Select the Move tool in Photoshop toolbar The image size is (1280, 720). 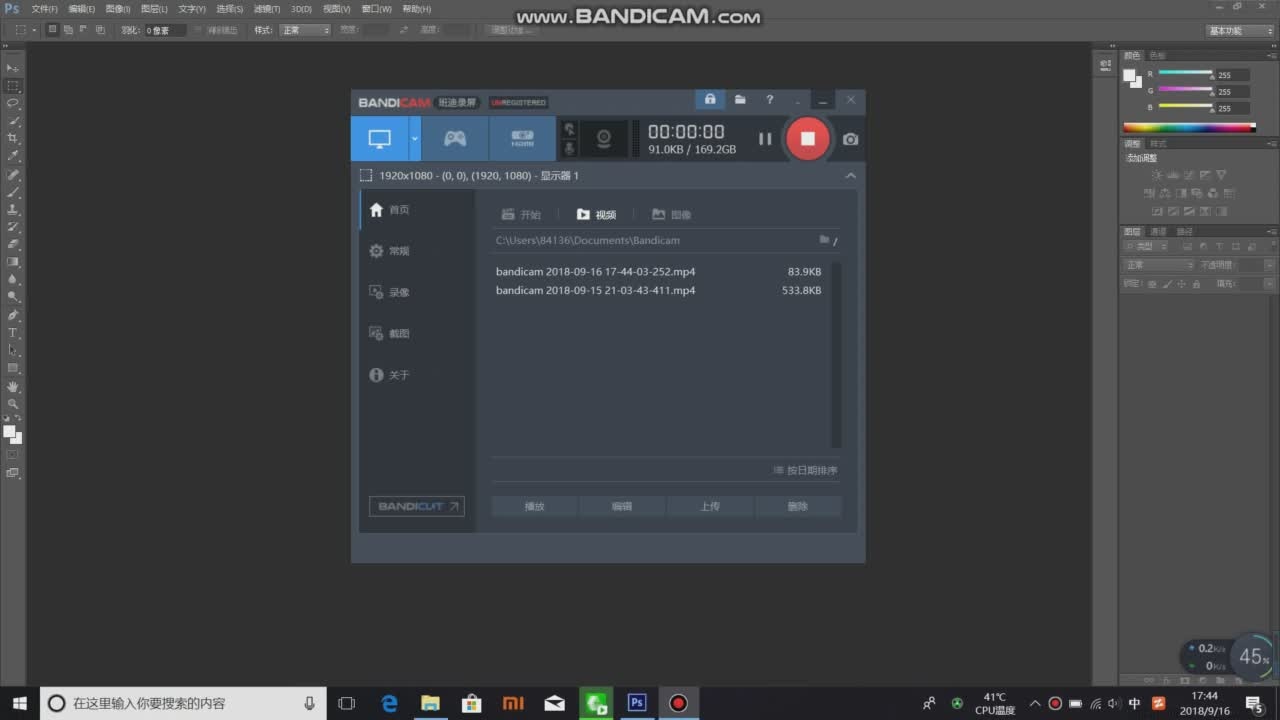(x=13, y=67)
